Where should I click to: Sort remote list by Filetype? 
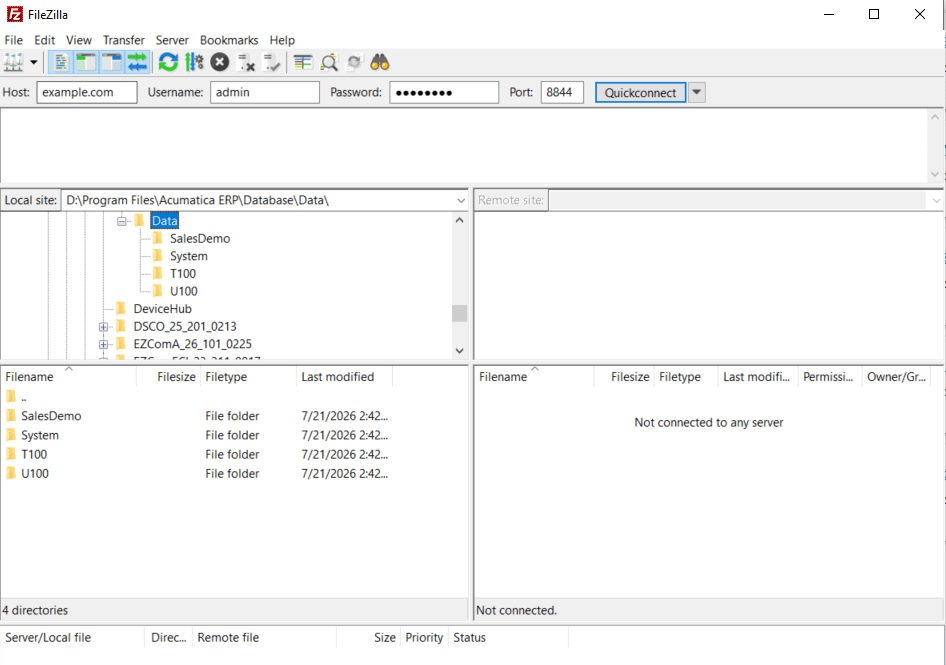686,377
